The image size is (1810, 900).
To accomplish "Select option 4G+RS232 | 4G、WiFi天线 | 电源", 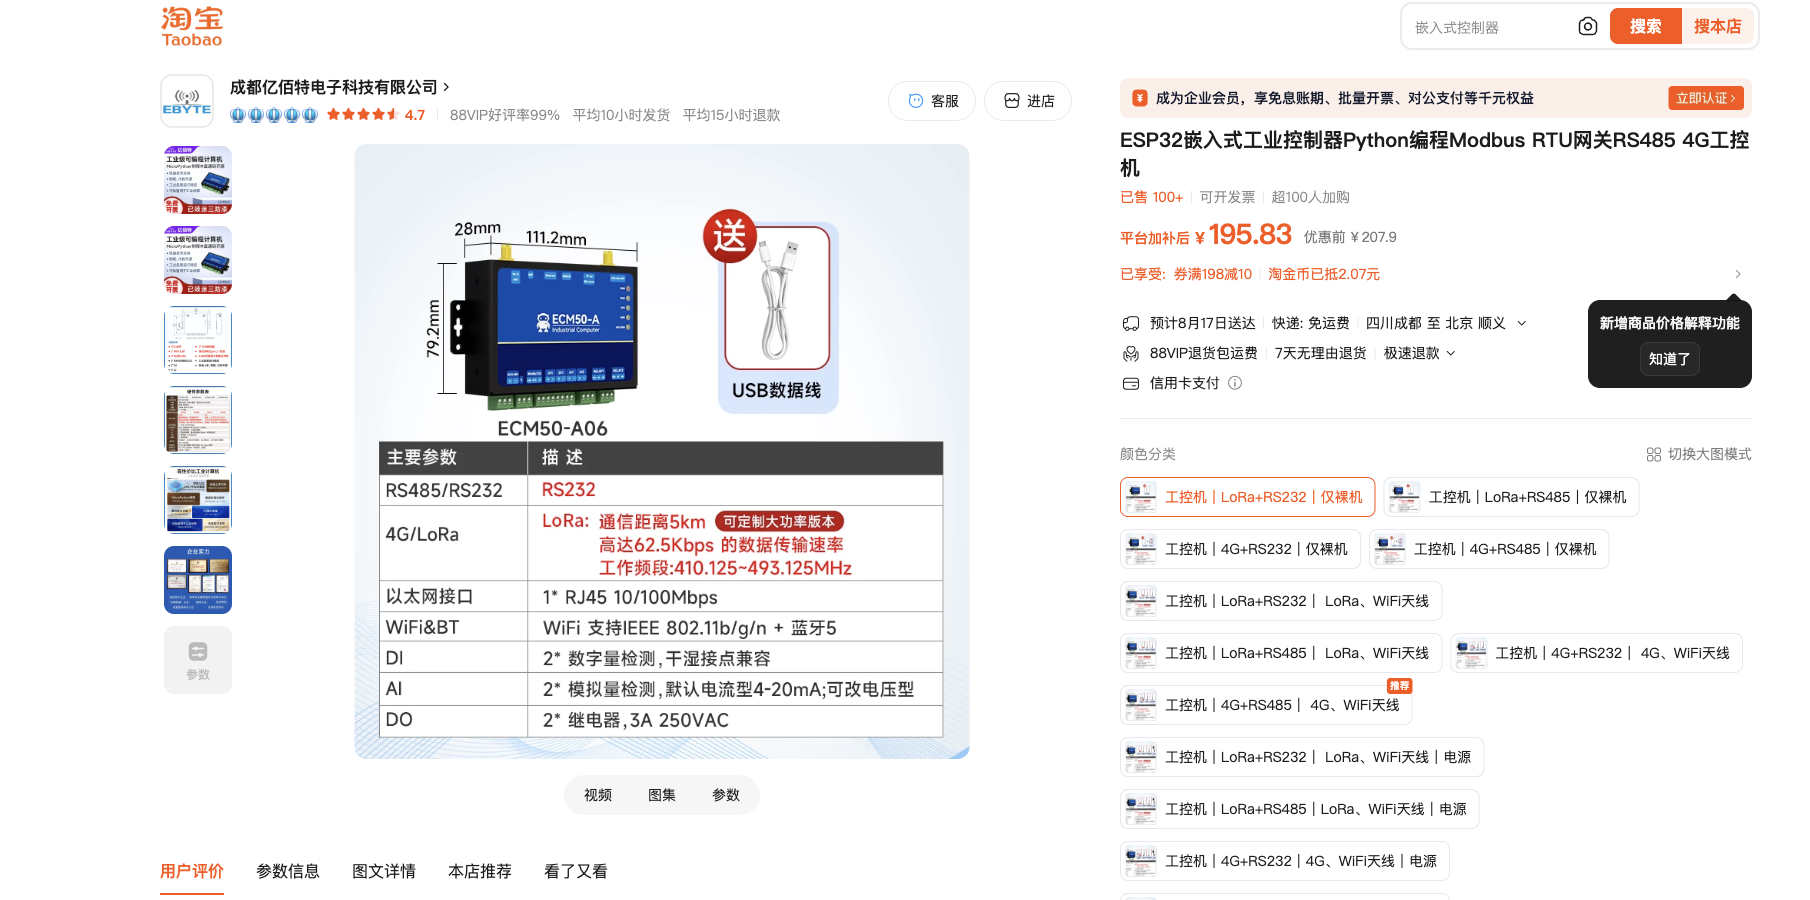I will pos(1284,861).
